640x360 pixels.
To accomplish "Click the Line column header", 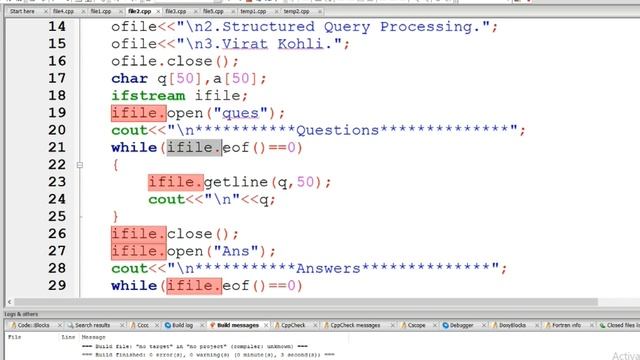I will [x=68, y=337].
